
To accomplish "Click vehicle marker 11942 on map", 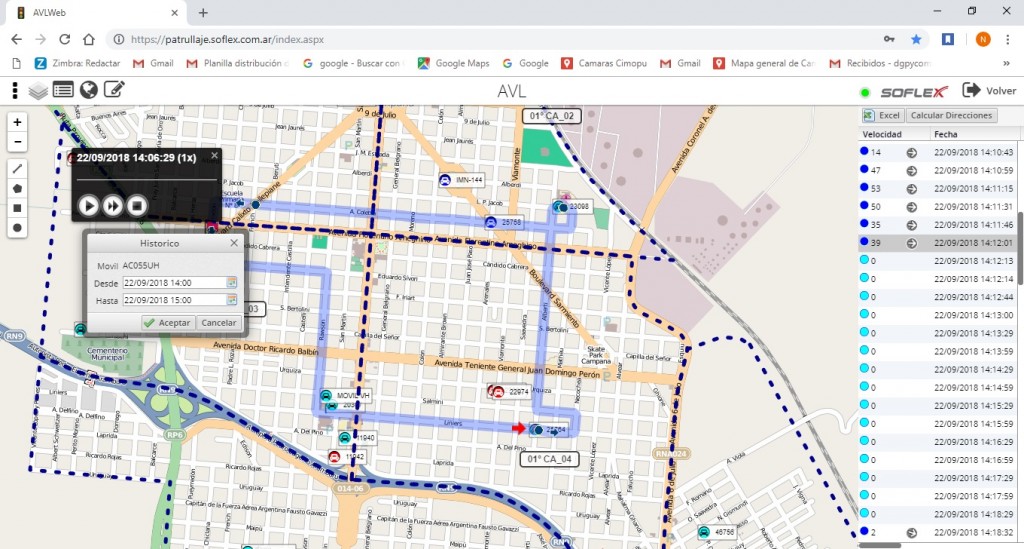I will coord(347,456).
